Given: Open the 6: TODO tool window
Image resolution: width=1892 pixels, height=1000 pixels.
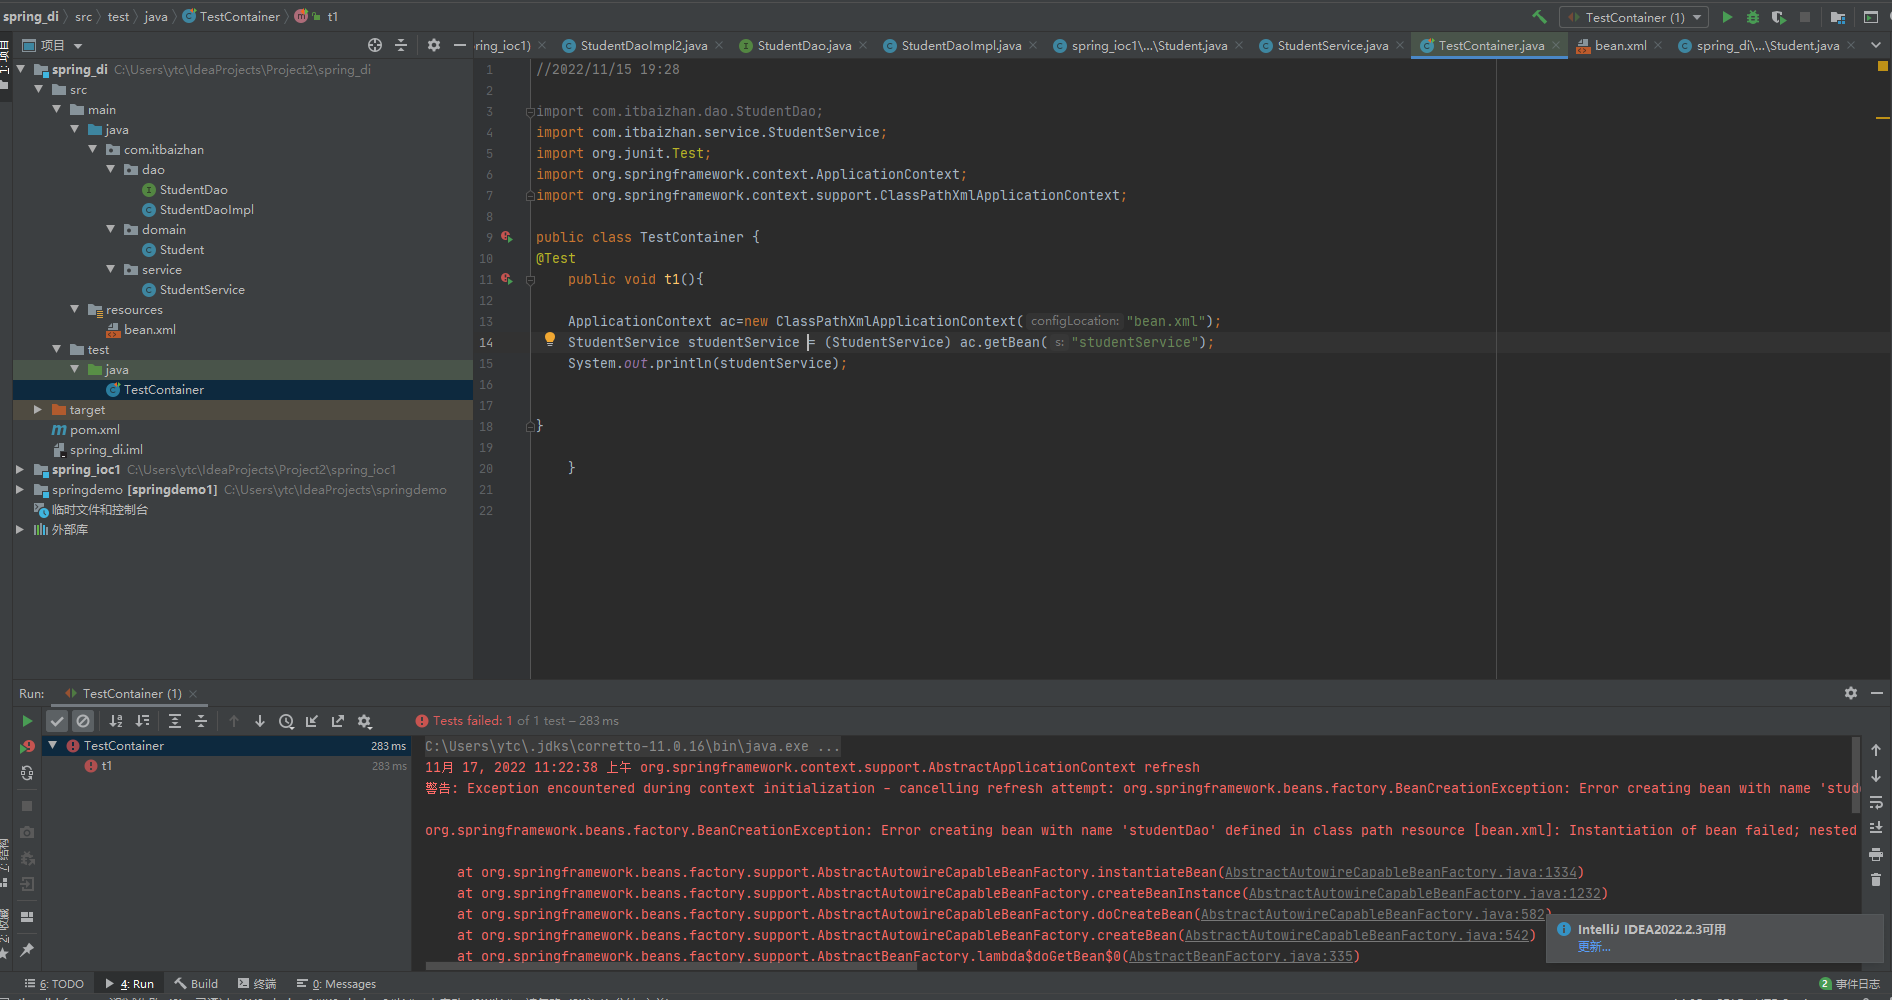Looking at the screenshot, I should click(x=54, y=984).
